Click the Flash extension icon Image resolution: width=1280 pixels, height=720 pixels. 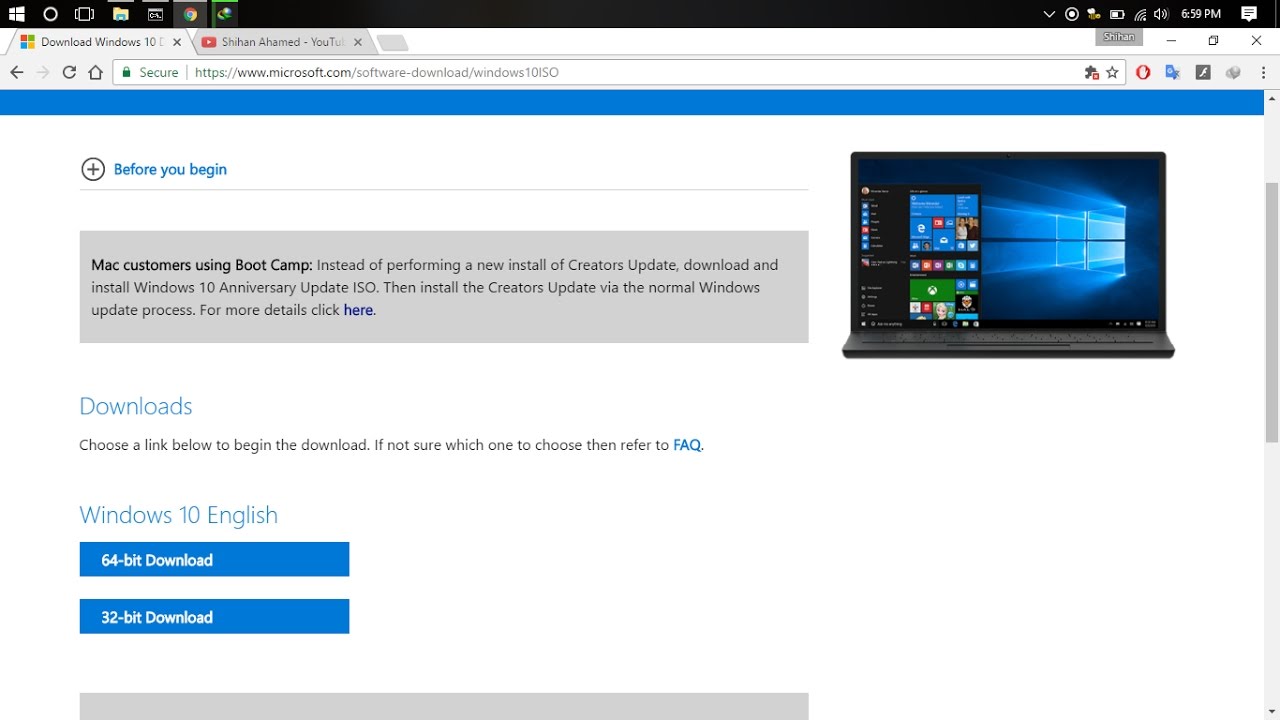tap(1203, 72)
